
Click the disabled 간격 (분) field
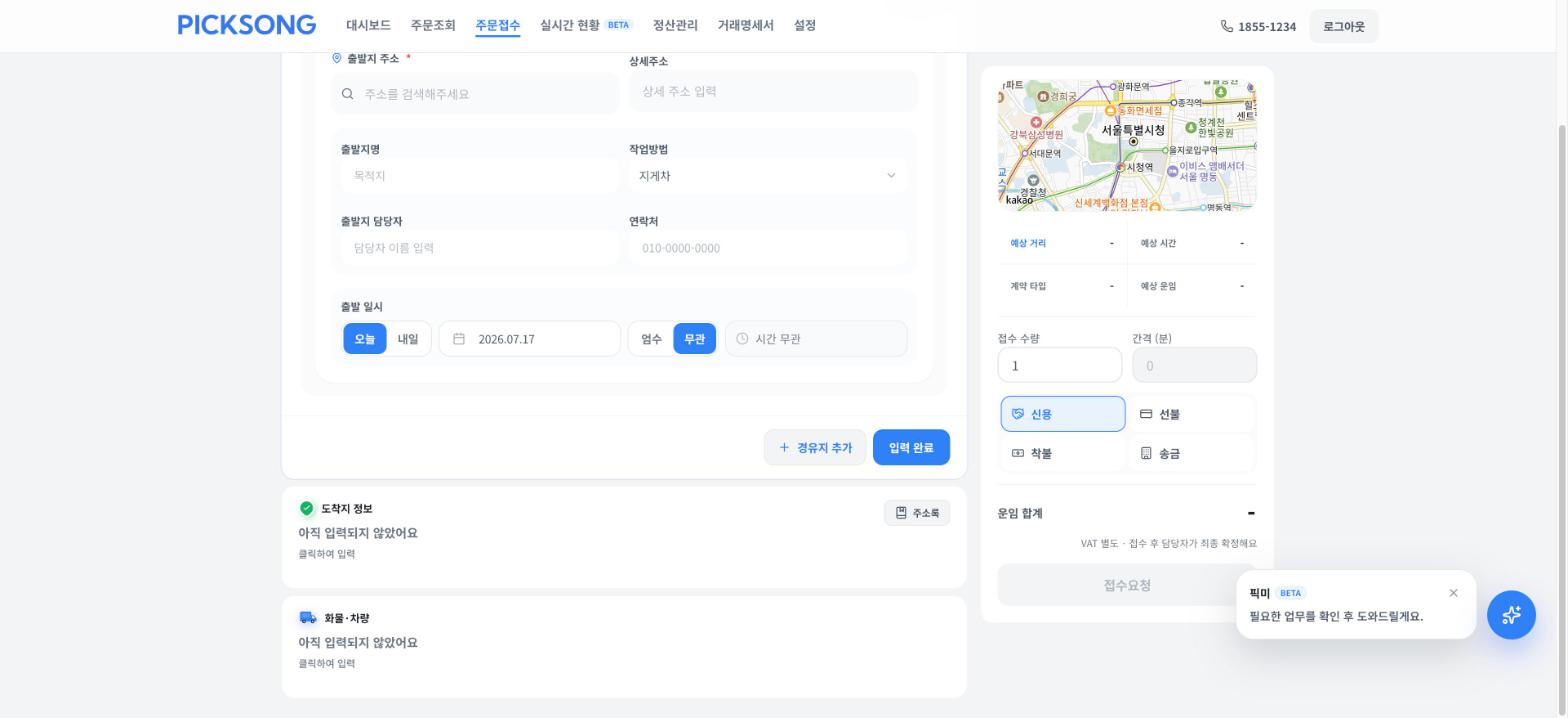click(x=1194, y=365)
